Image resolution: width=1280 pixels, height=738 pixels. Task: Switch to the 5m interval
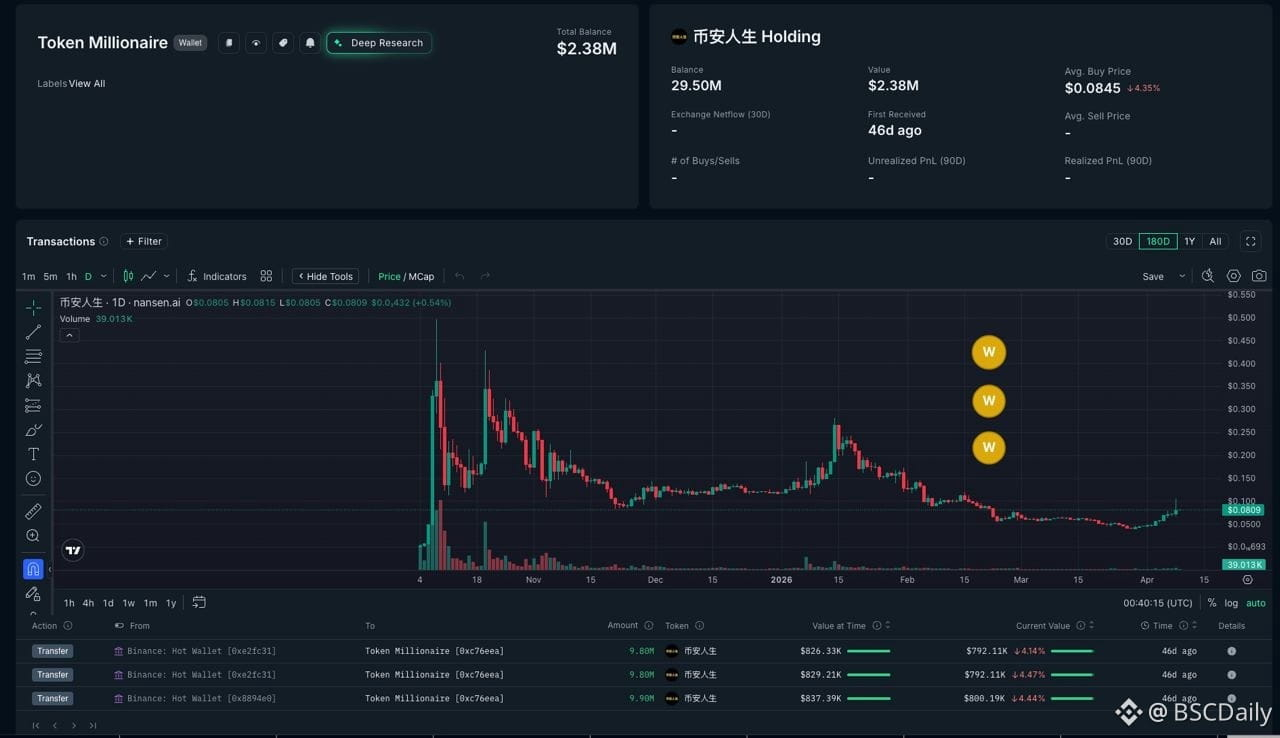[50, 276]
